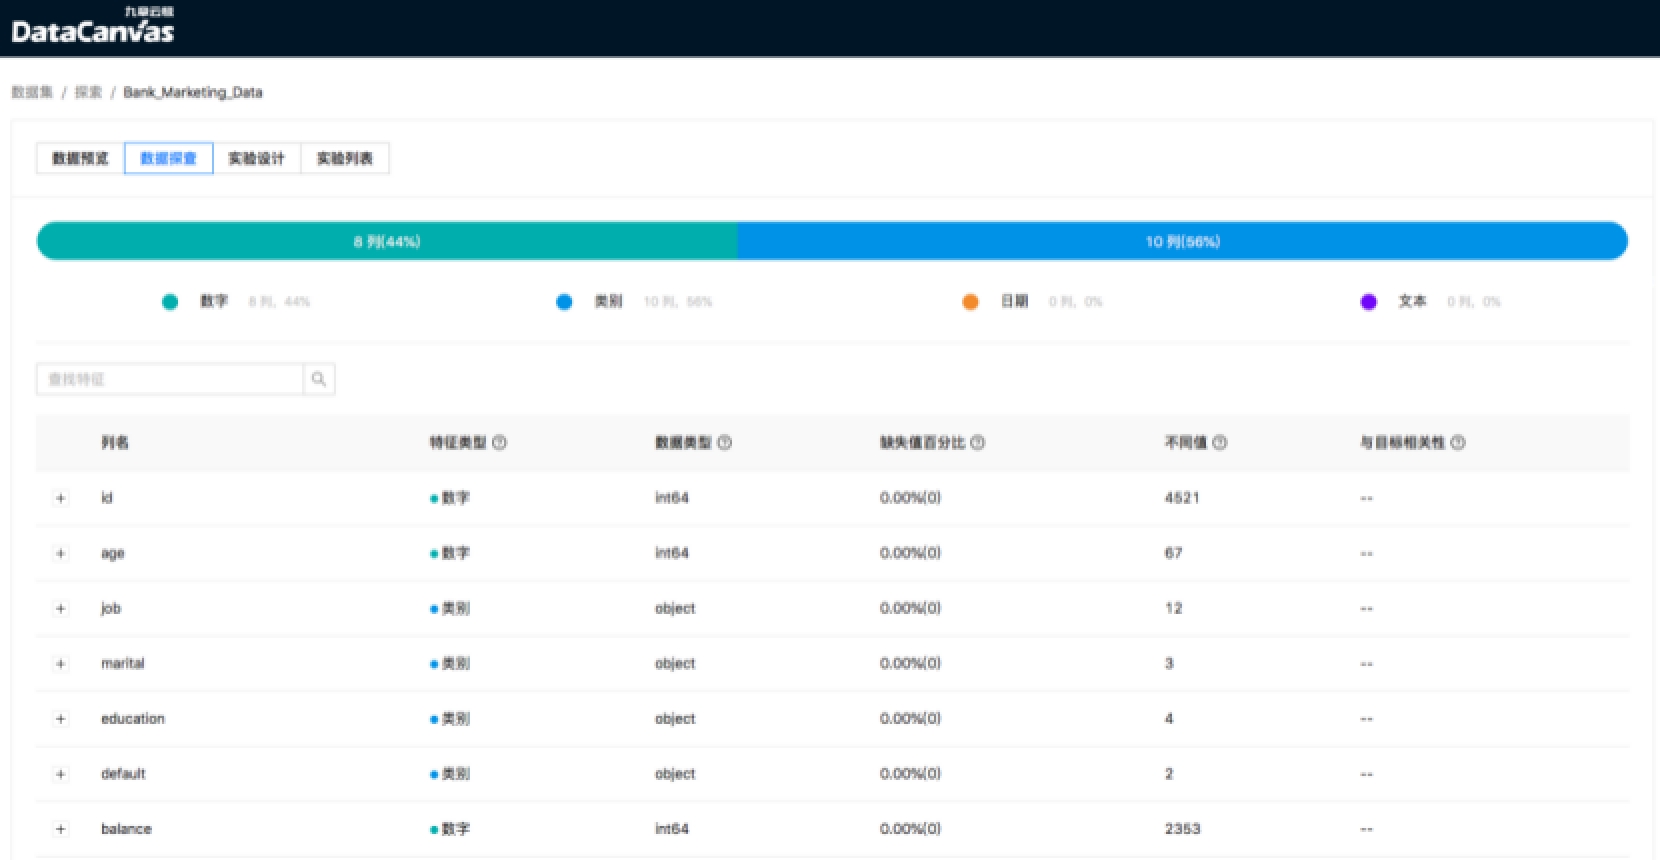
Task: Click 类别 feature type in education row
Action: click(450, 718)
